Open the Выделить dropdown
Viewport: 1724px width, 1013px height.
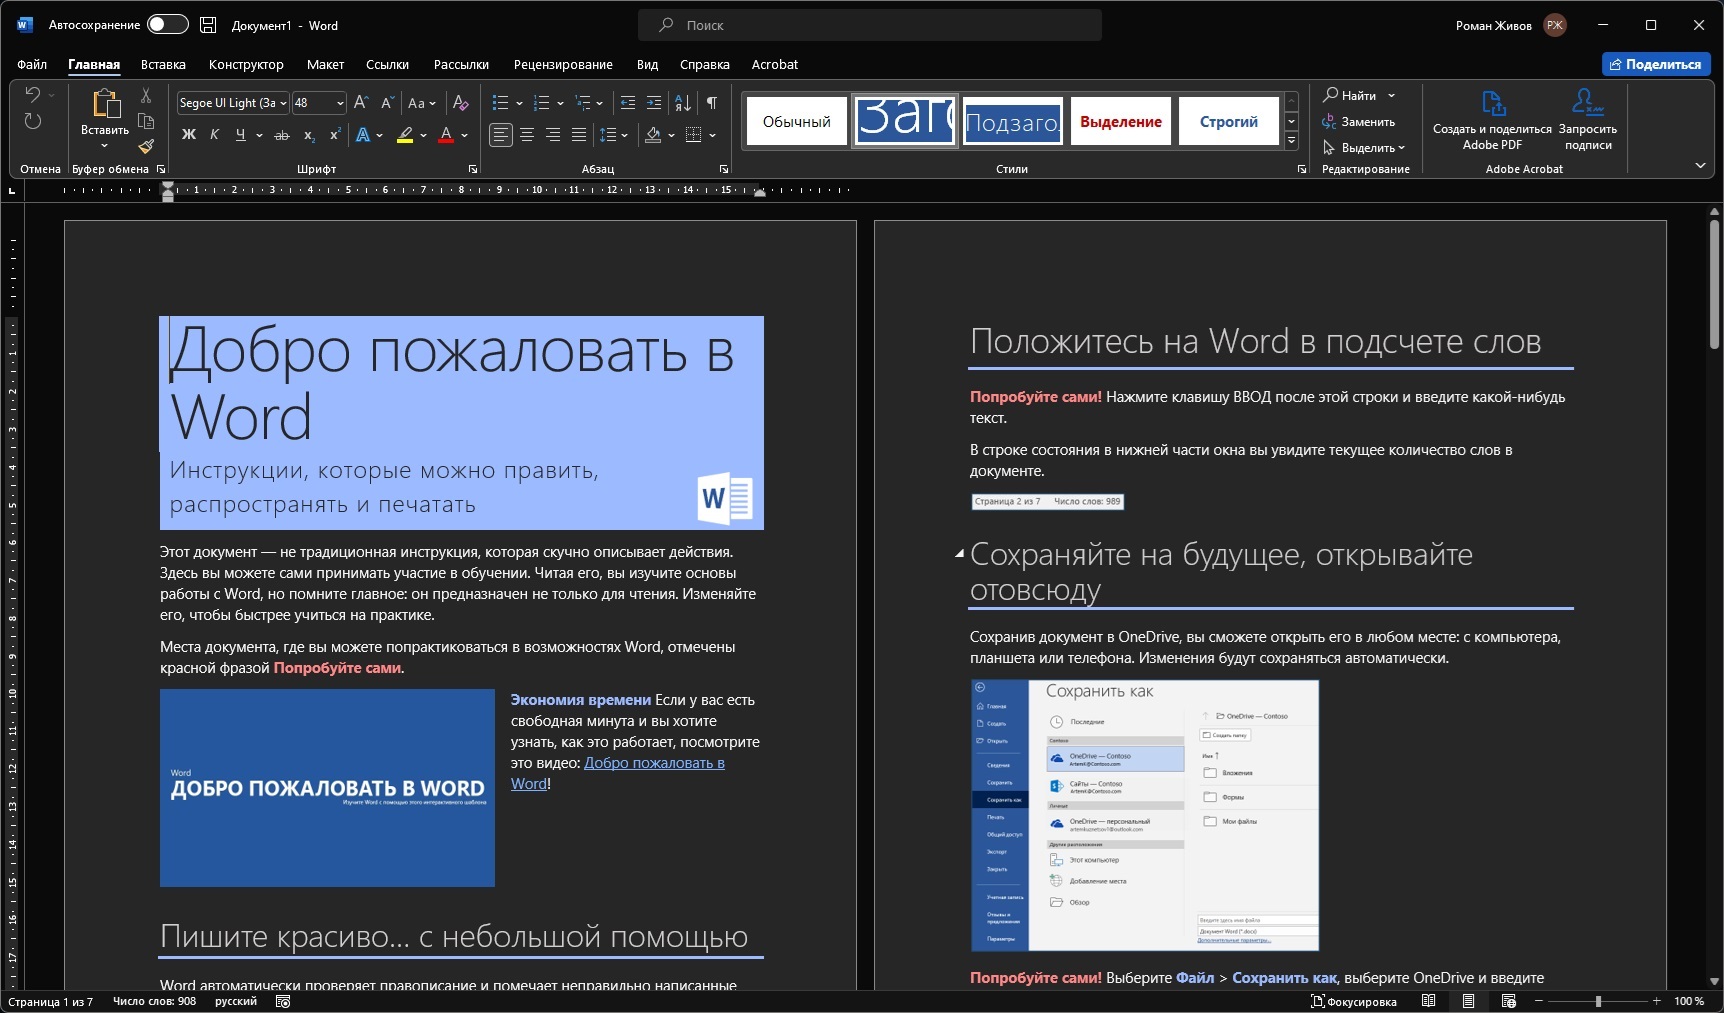pyautogui.click(x=1364, y=148)
